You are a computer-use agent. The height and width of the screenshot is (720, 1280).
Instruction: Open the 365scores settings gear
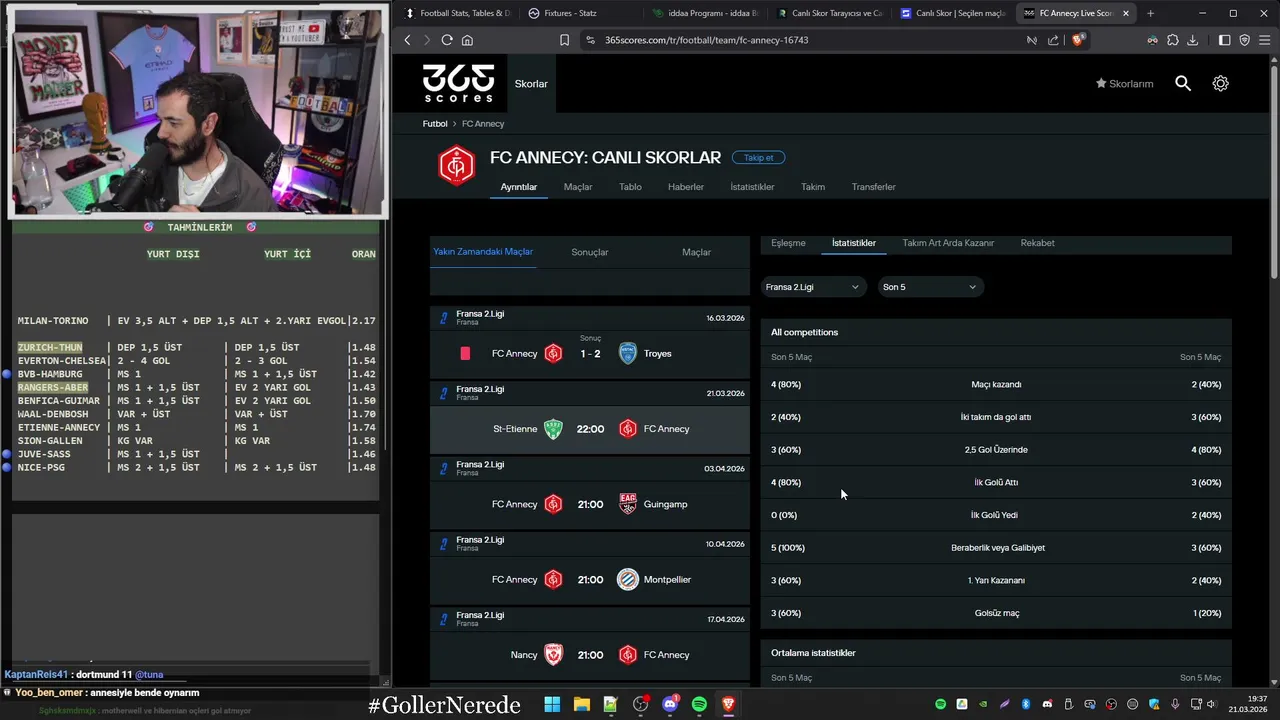(x=1220, y=84)
